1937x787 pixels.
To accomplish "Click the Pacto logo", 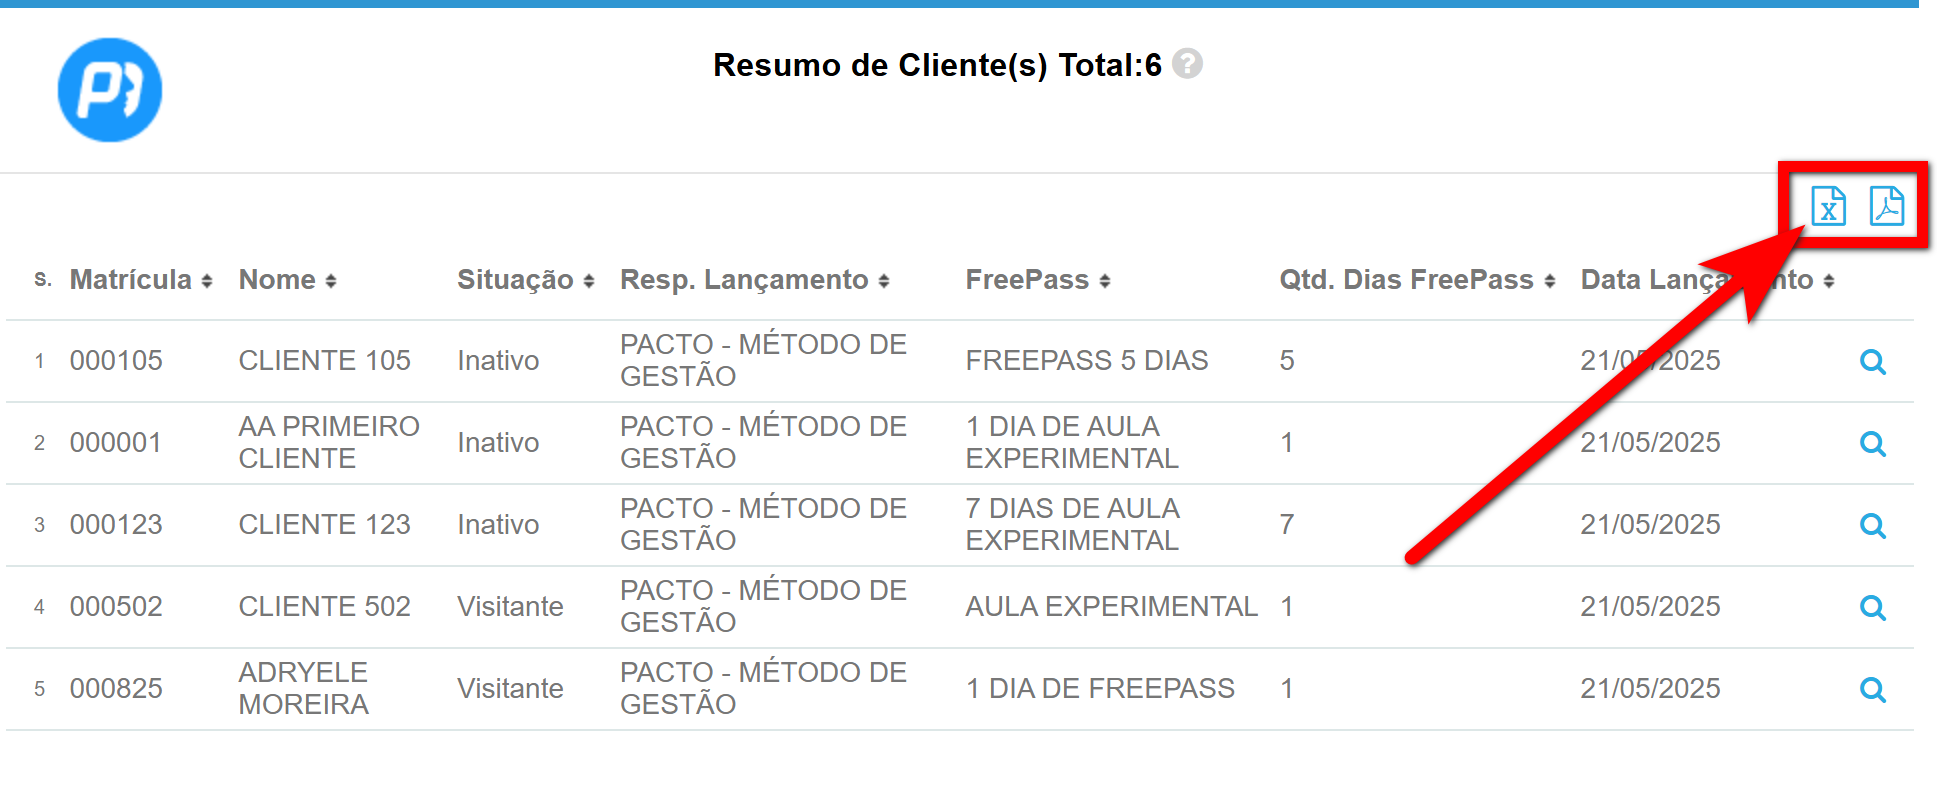I will tap(110, 90).
